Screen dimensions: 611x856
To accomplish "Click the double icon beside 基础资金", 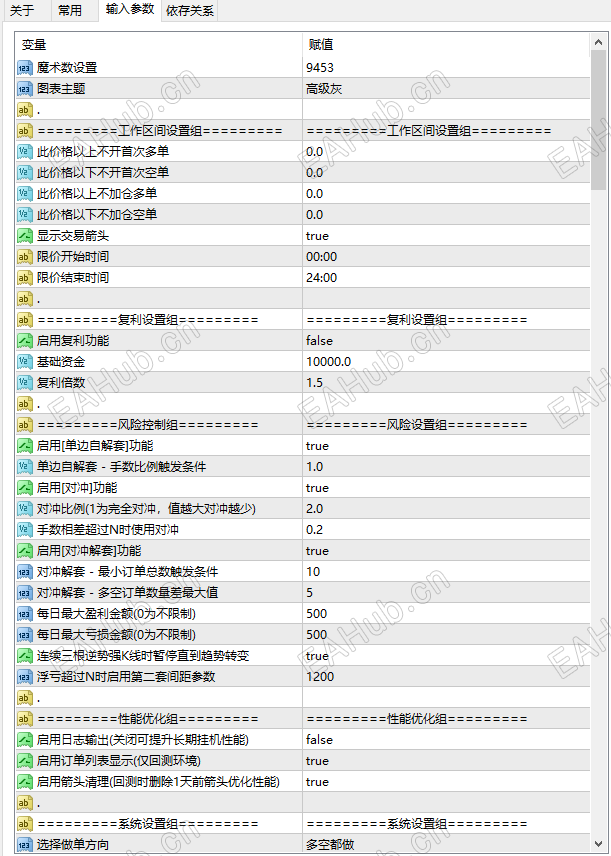I will (25, 362).
